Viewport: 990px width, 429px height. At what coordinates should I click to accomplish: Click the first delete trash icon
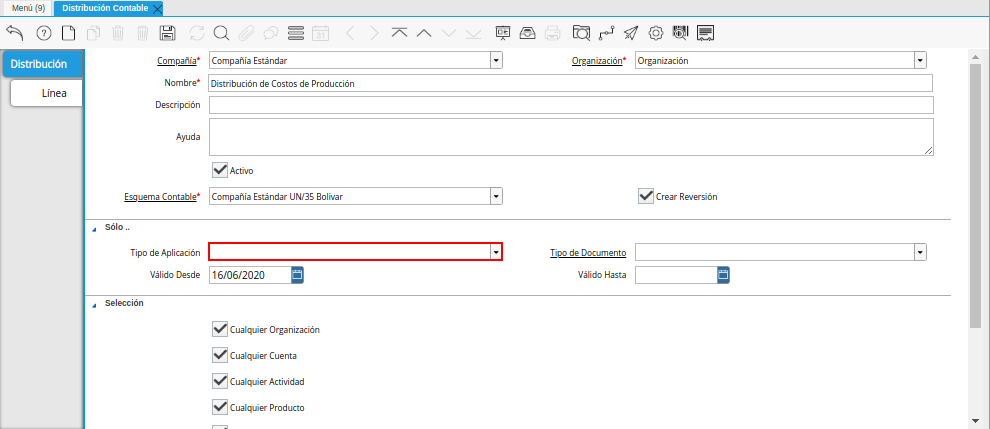pyautogui.click(x=119, y=33)
